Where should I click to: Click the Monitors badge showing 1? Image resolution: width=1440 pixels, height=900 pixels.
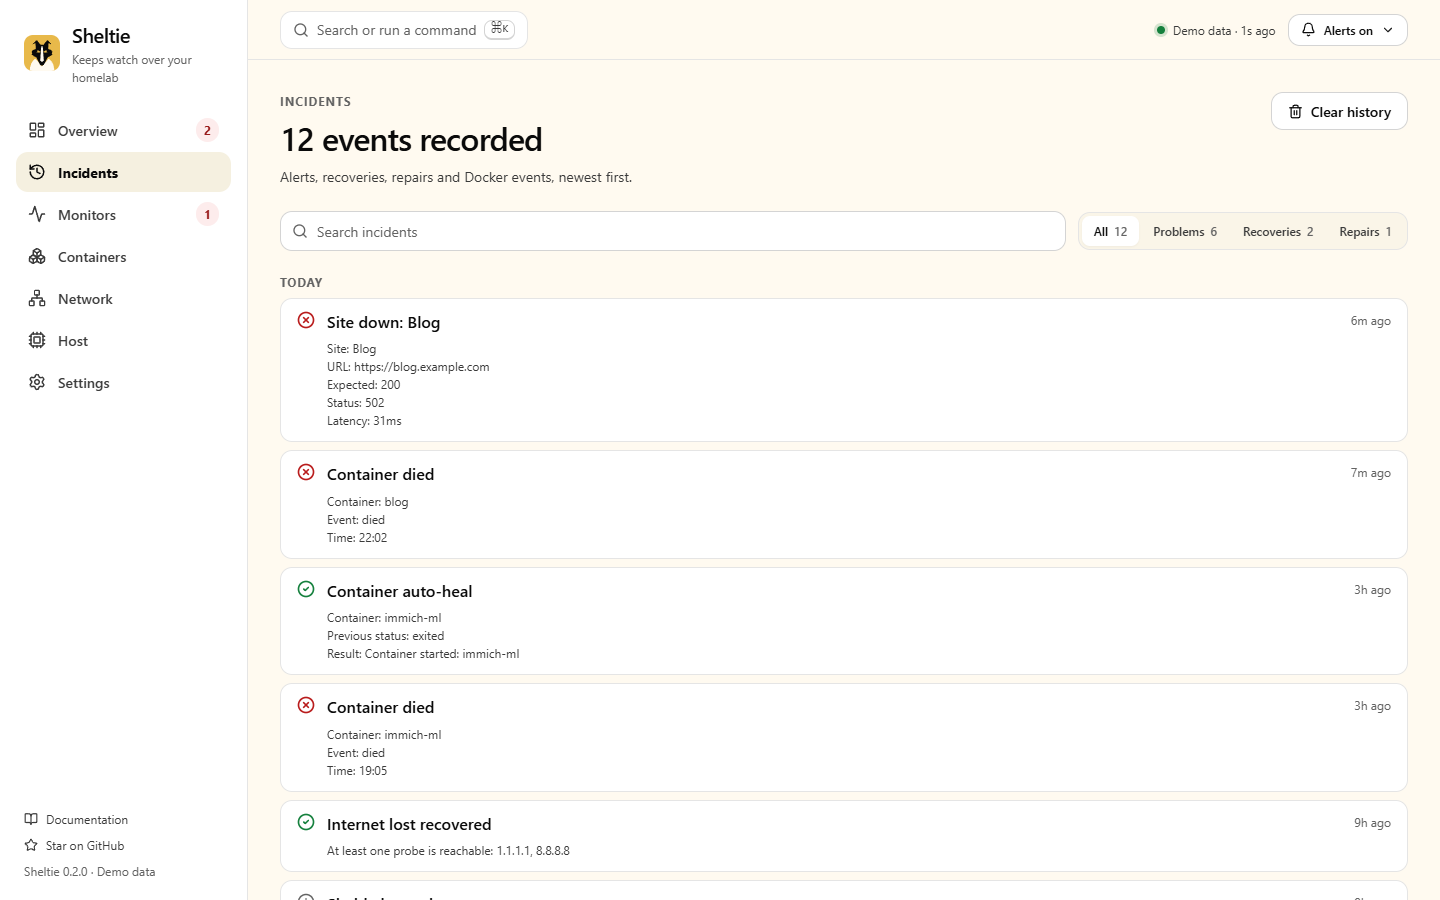coord(207,214)
